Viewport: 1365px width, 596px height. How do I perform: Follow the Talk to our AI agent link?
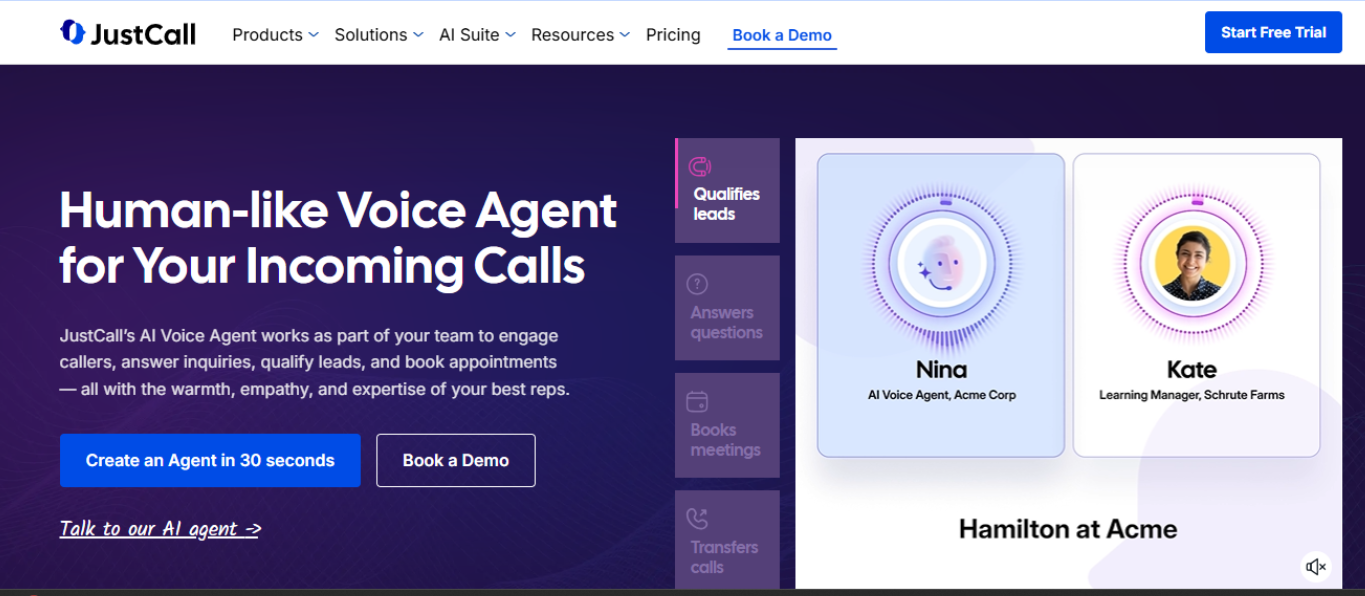click(160, 529)
